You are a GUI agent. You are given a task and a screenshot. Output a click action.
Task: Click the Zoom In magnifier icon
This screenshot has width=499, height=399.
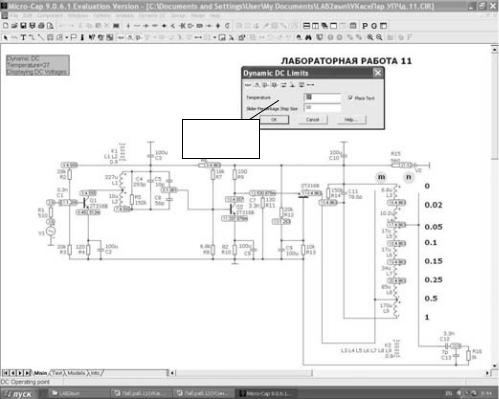[x=370, y=37]
